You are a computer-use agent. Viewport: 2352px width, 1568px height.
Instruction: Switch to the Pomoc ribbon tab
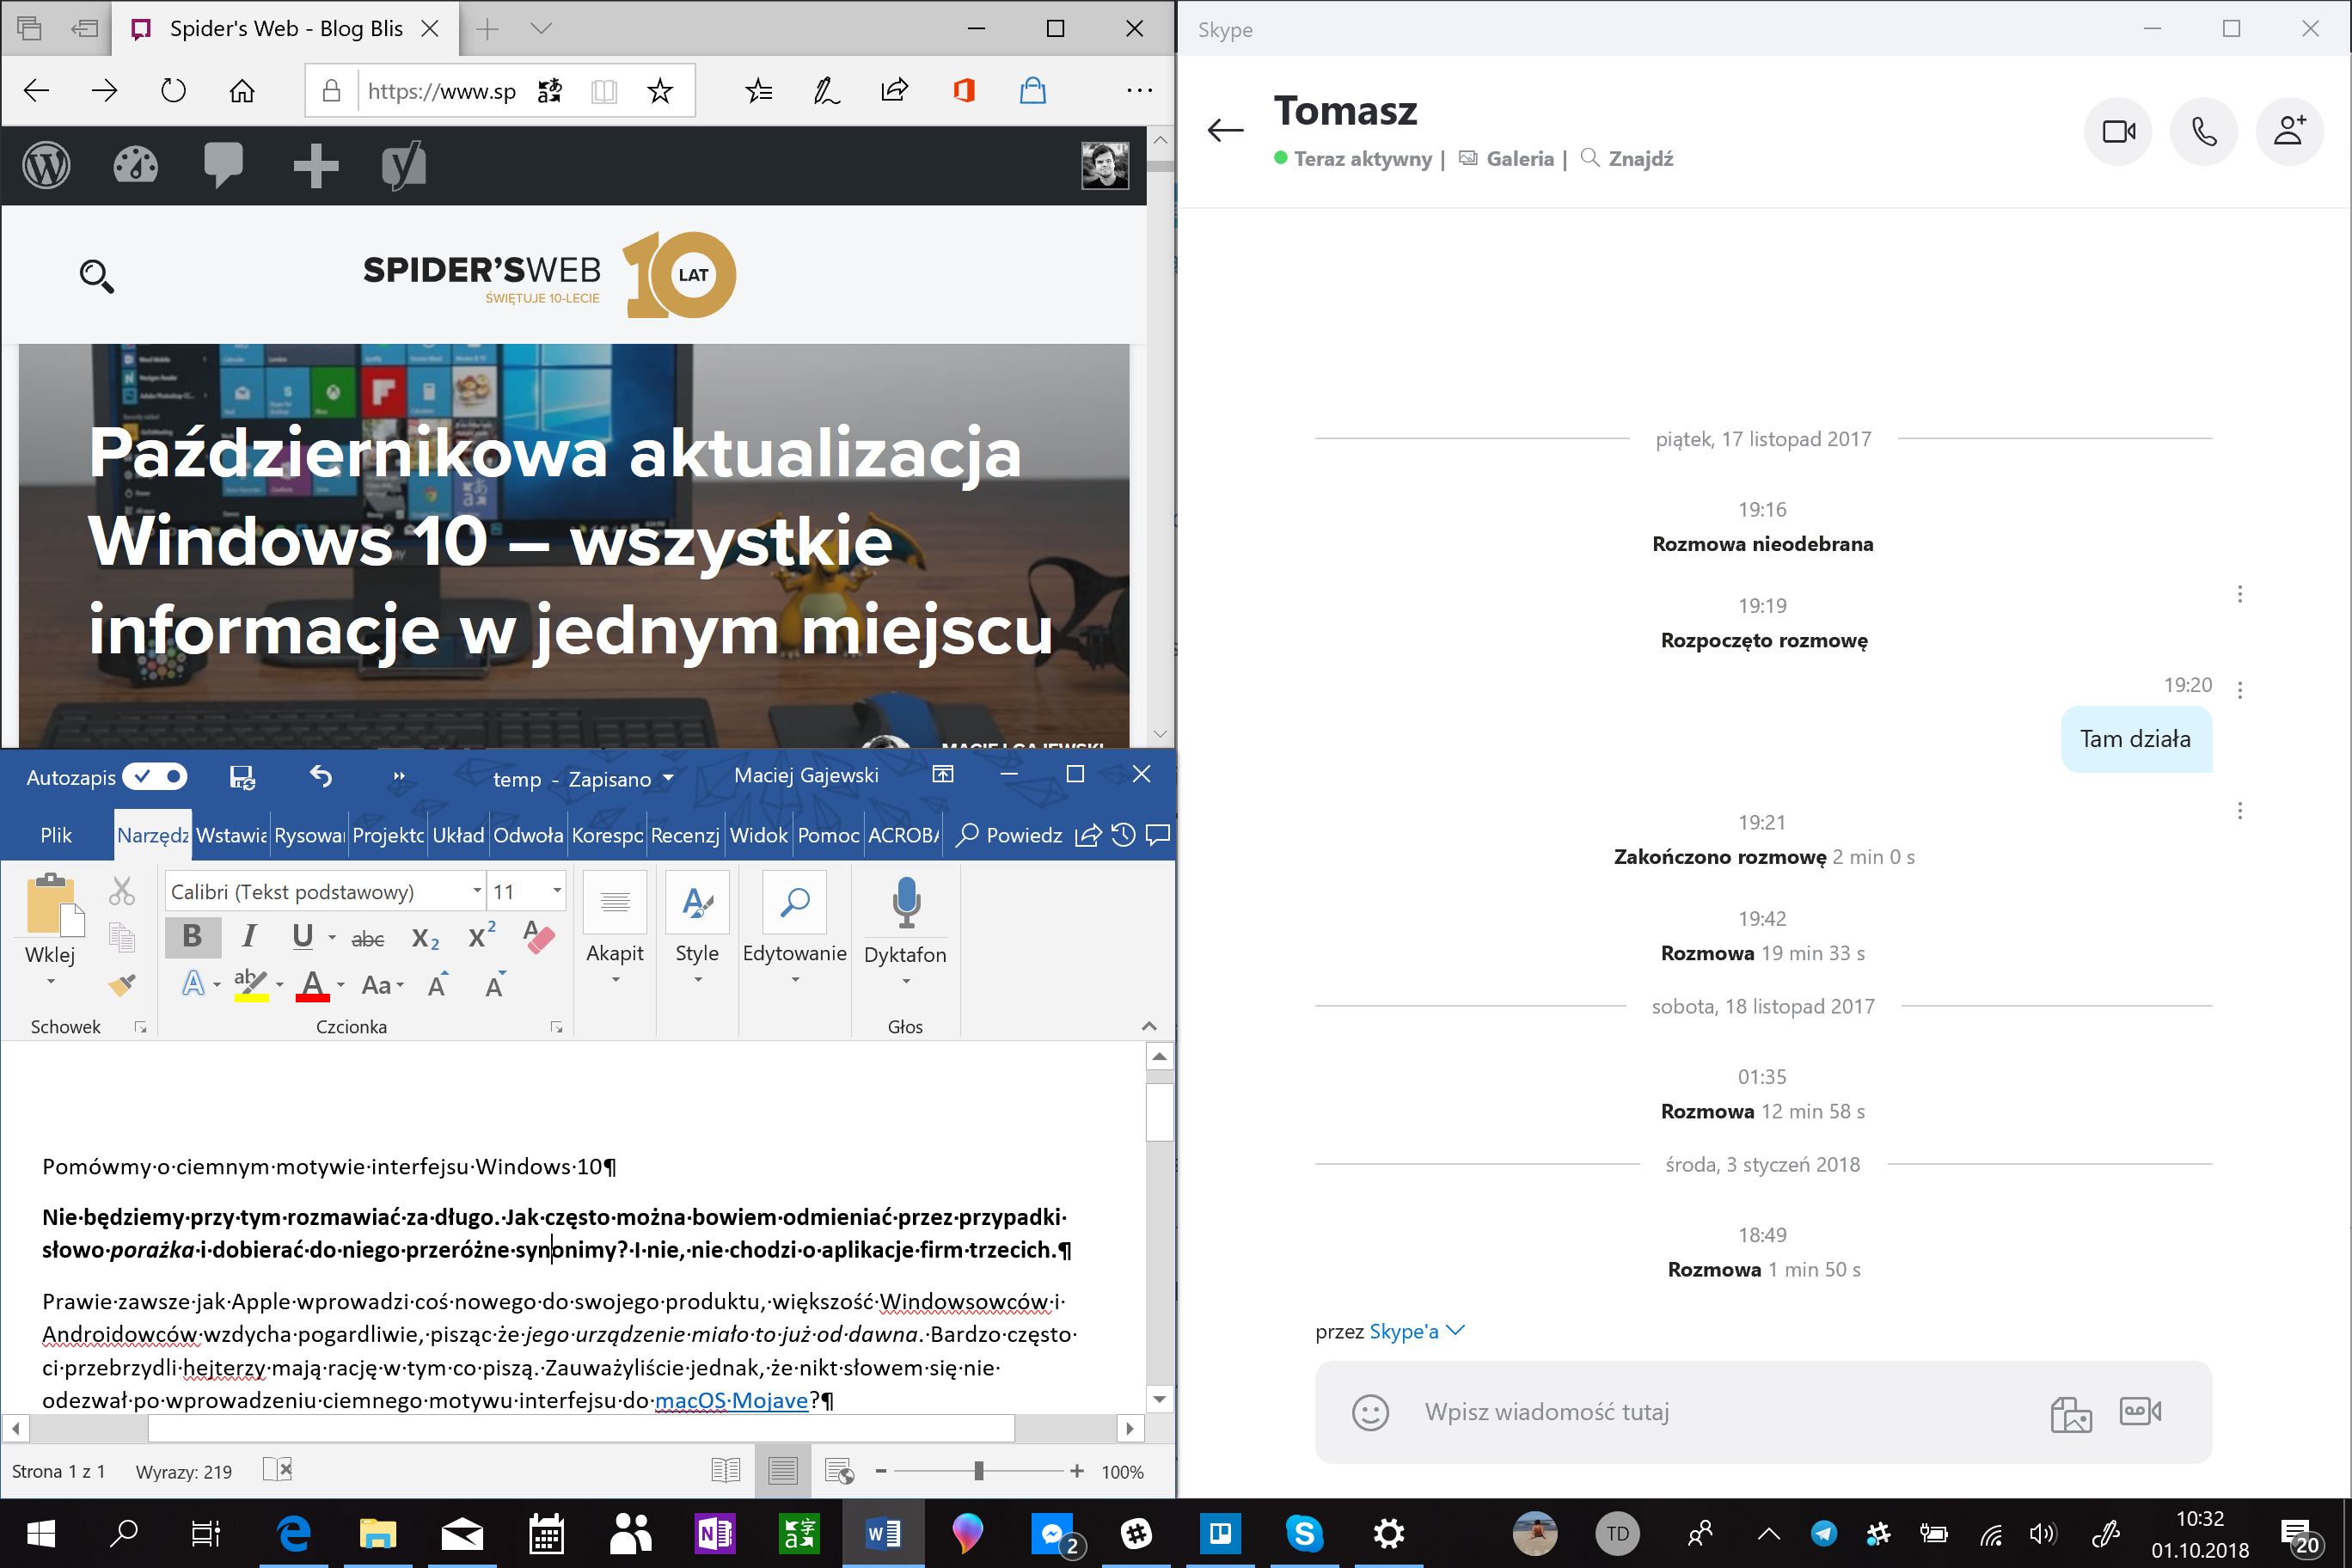(828, 835)
